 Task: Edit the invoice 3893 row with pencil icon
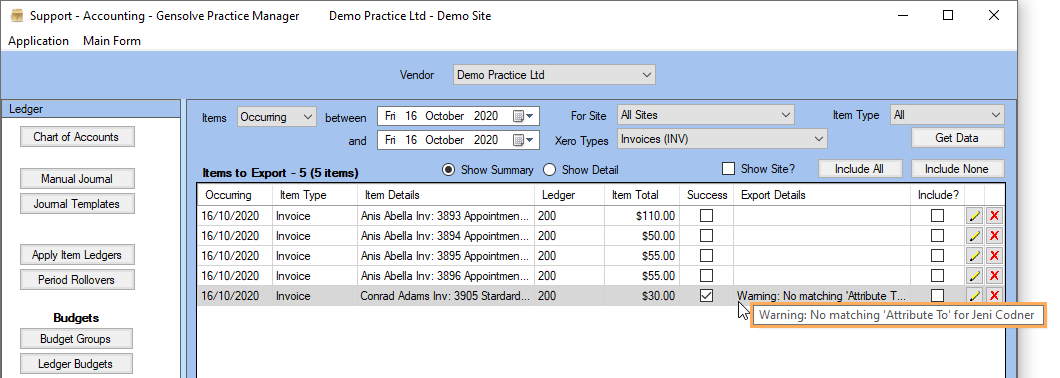point(974,216)
